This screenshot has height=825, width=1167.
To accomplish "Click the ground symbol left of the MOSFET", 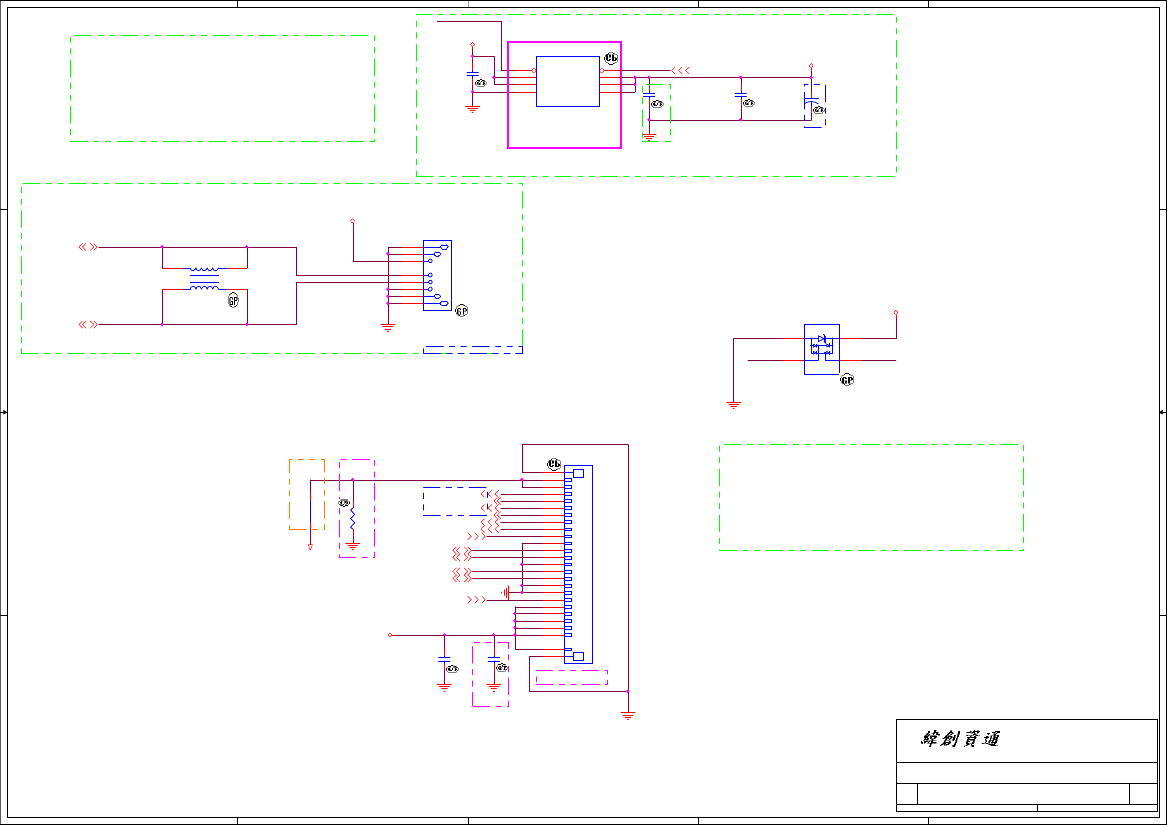I will pos(734,406).
